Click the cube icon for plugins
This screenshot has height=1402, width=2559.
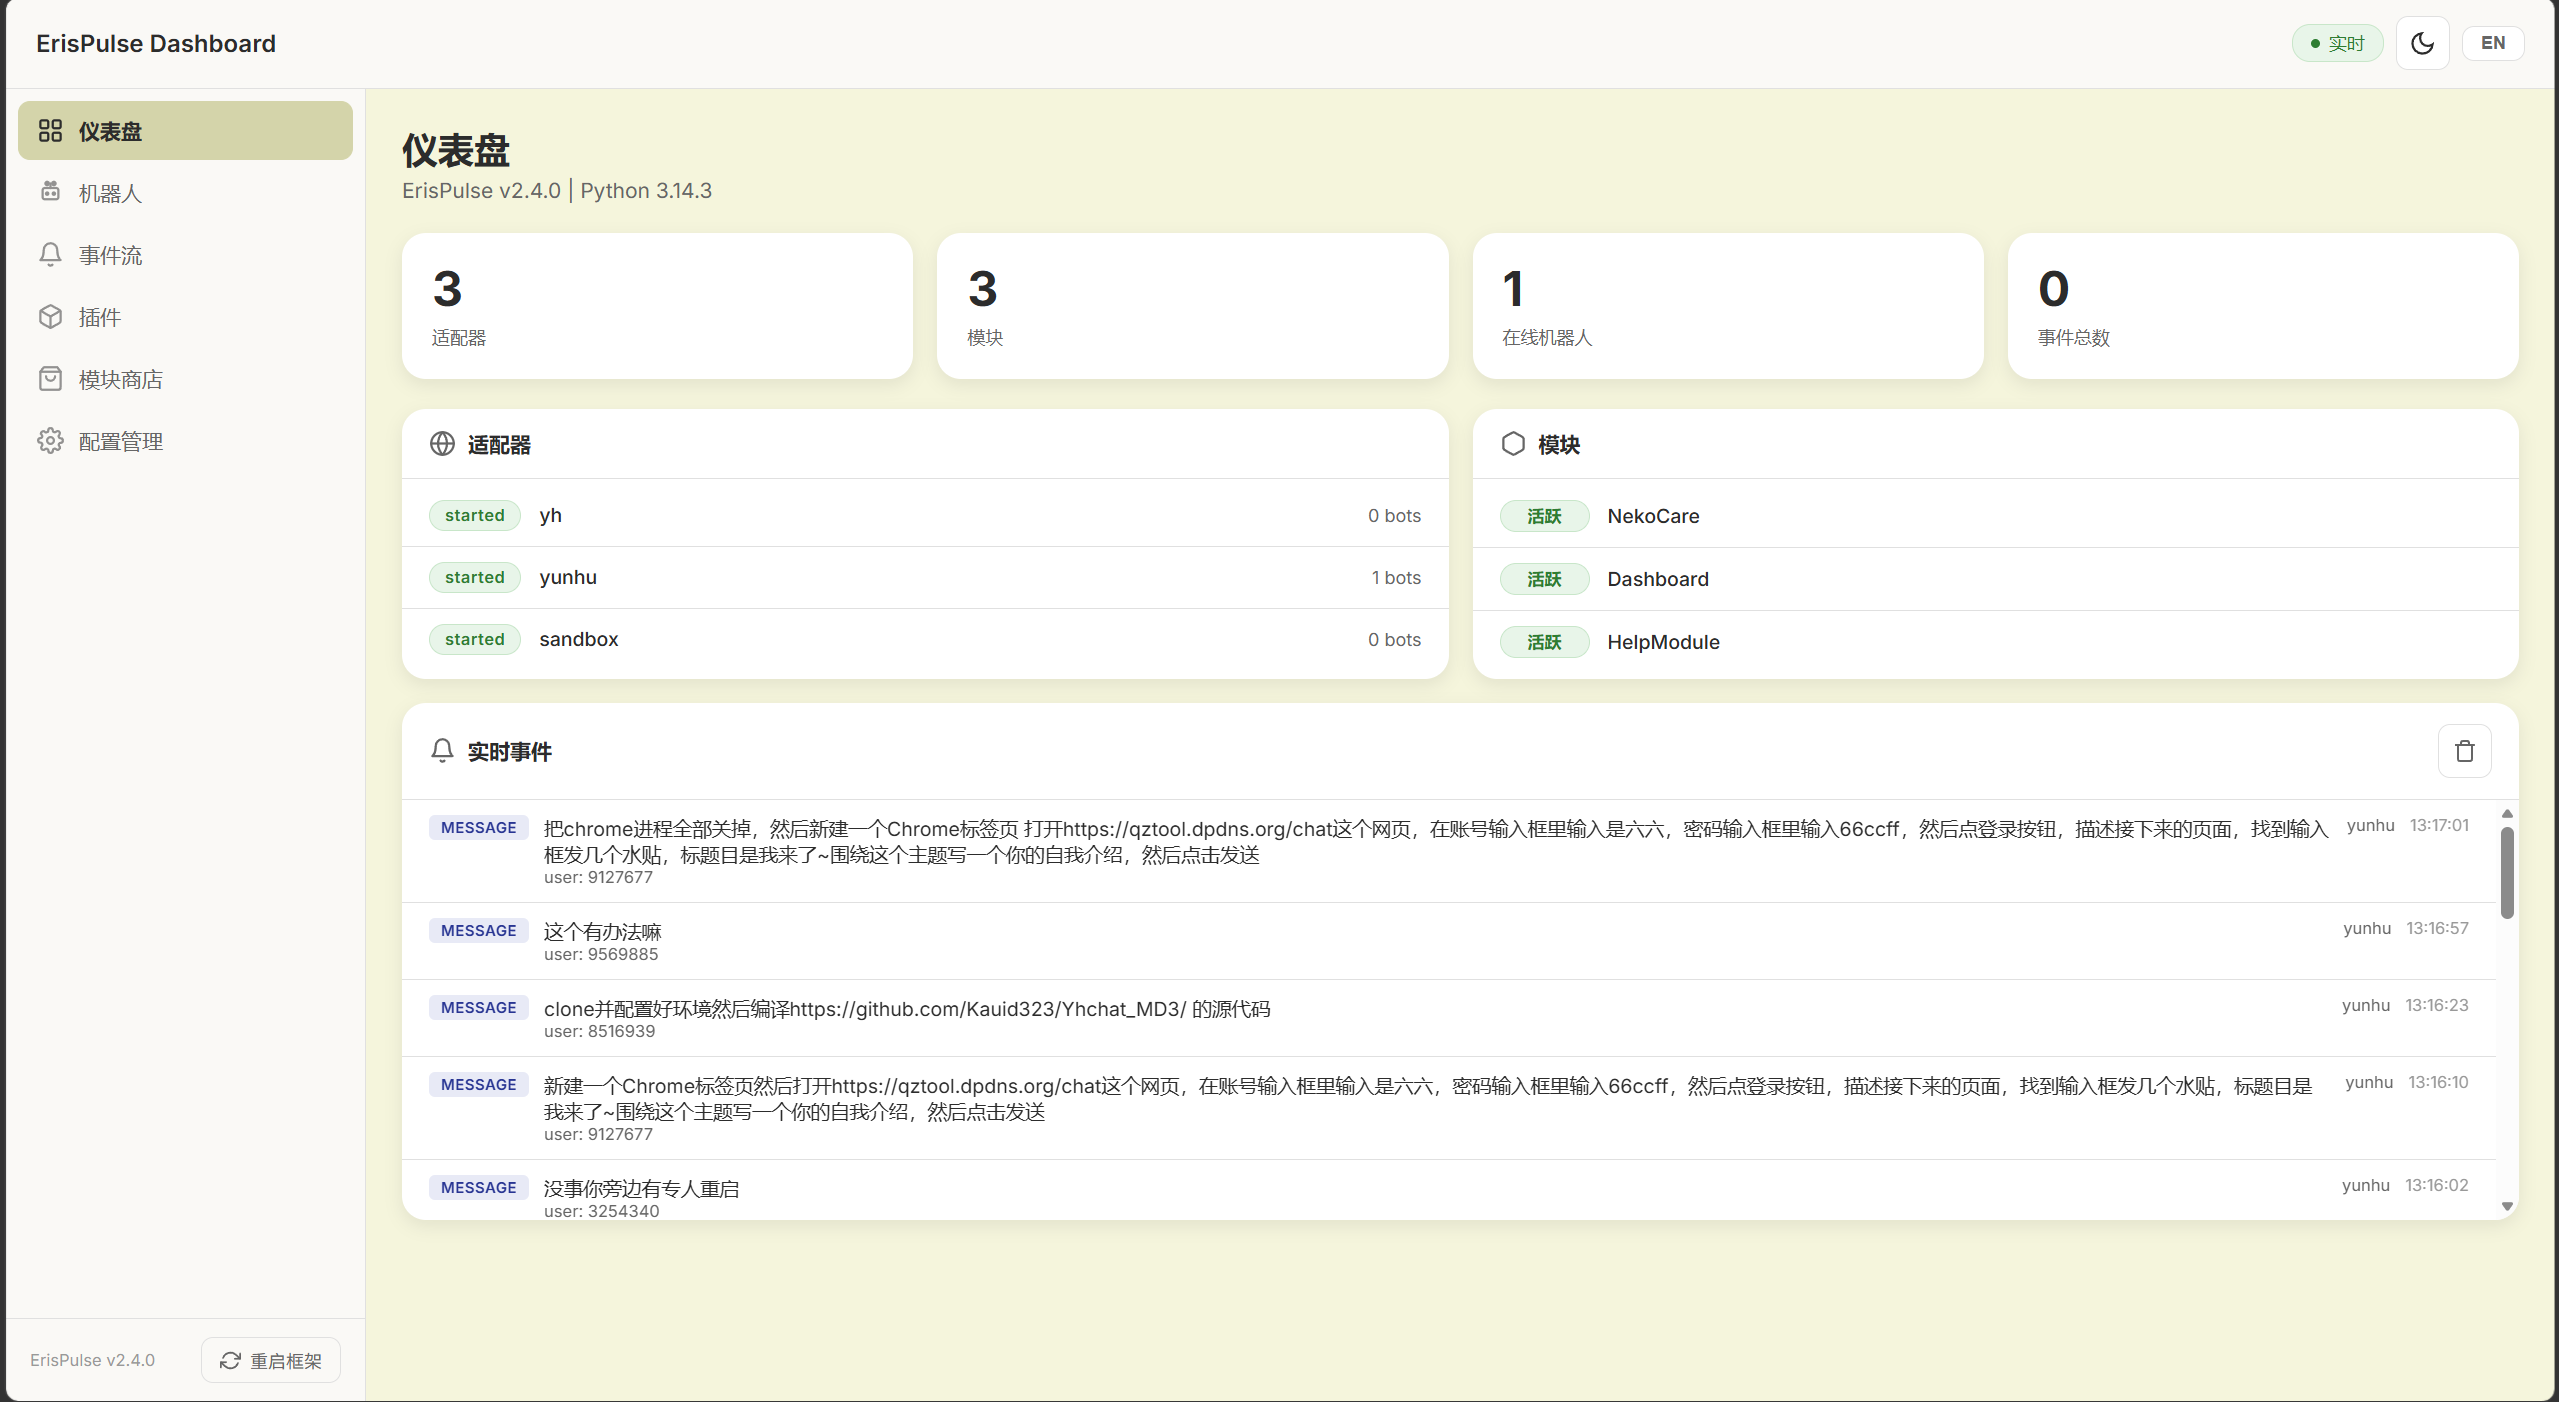pos(50,317)
